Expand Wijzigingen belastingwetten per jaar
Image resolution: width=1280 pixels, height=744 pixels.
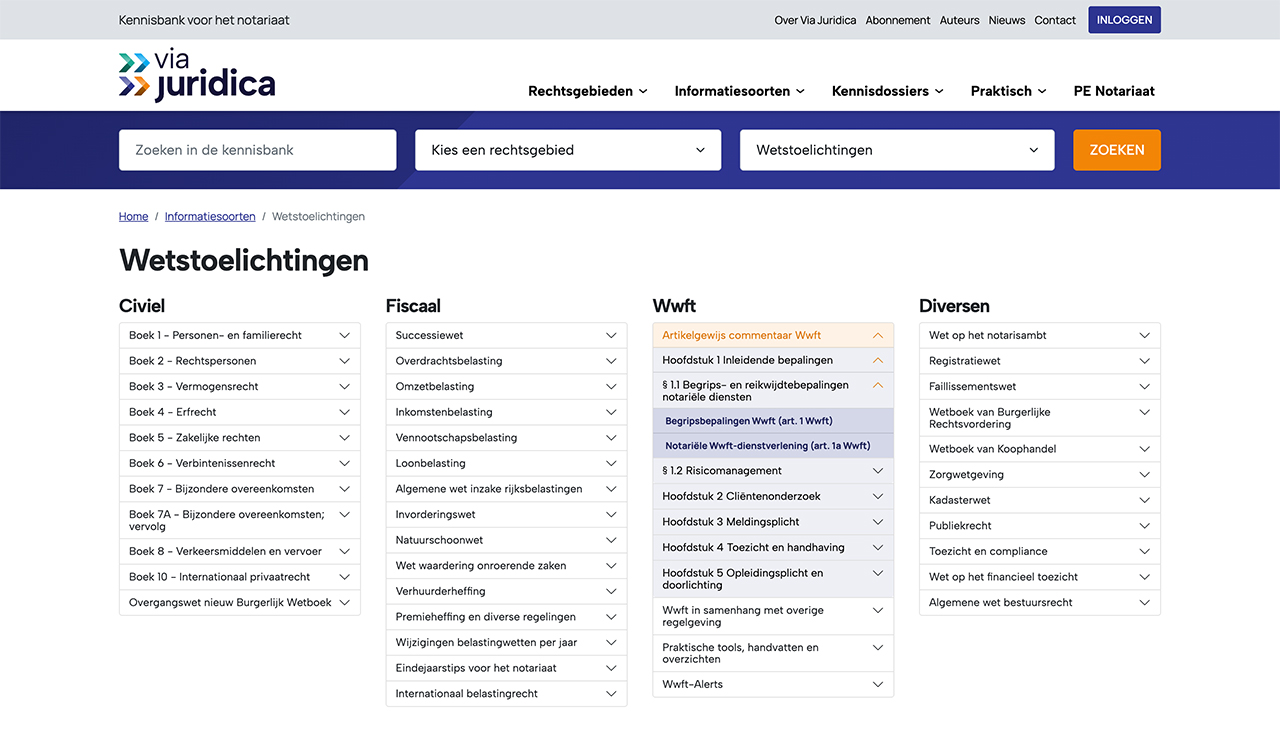point(506,642)
